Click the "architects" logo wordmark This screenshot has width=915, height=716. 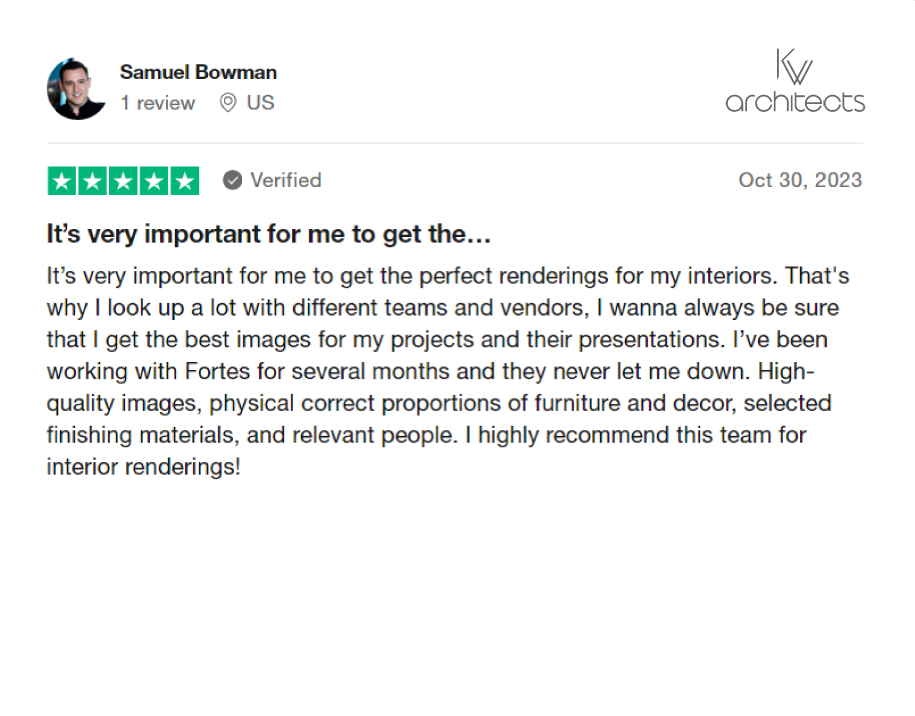click(795, 102)
